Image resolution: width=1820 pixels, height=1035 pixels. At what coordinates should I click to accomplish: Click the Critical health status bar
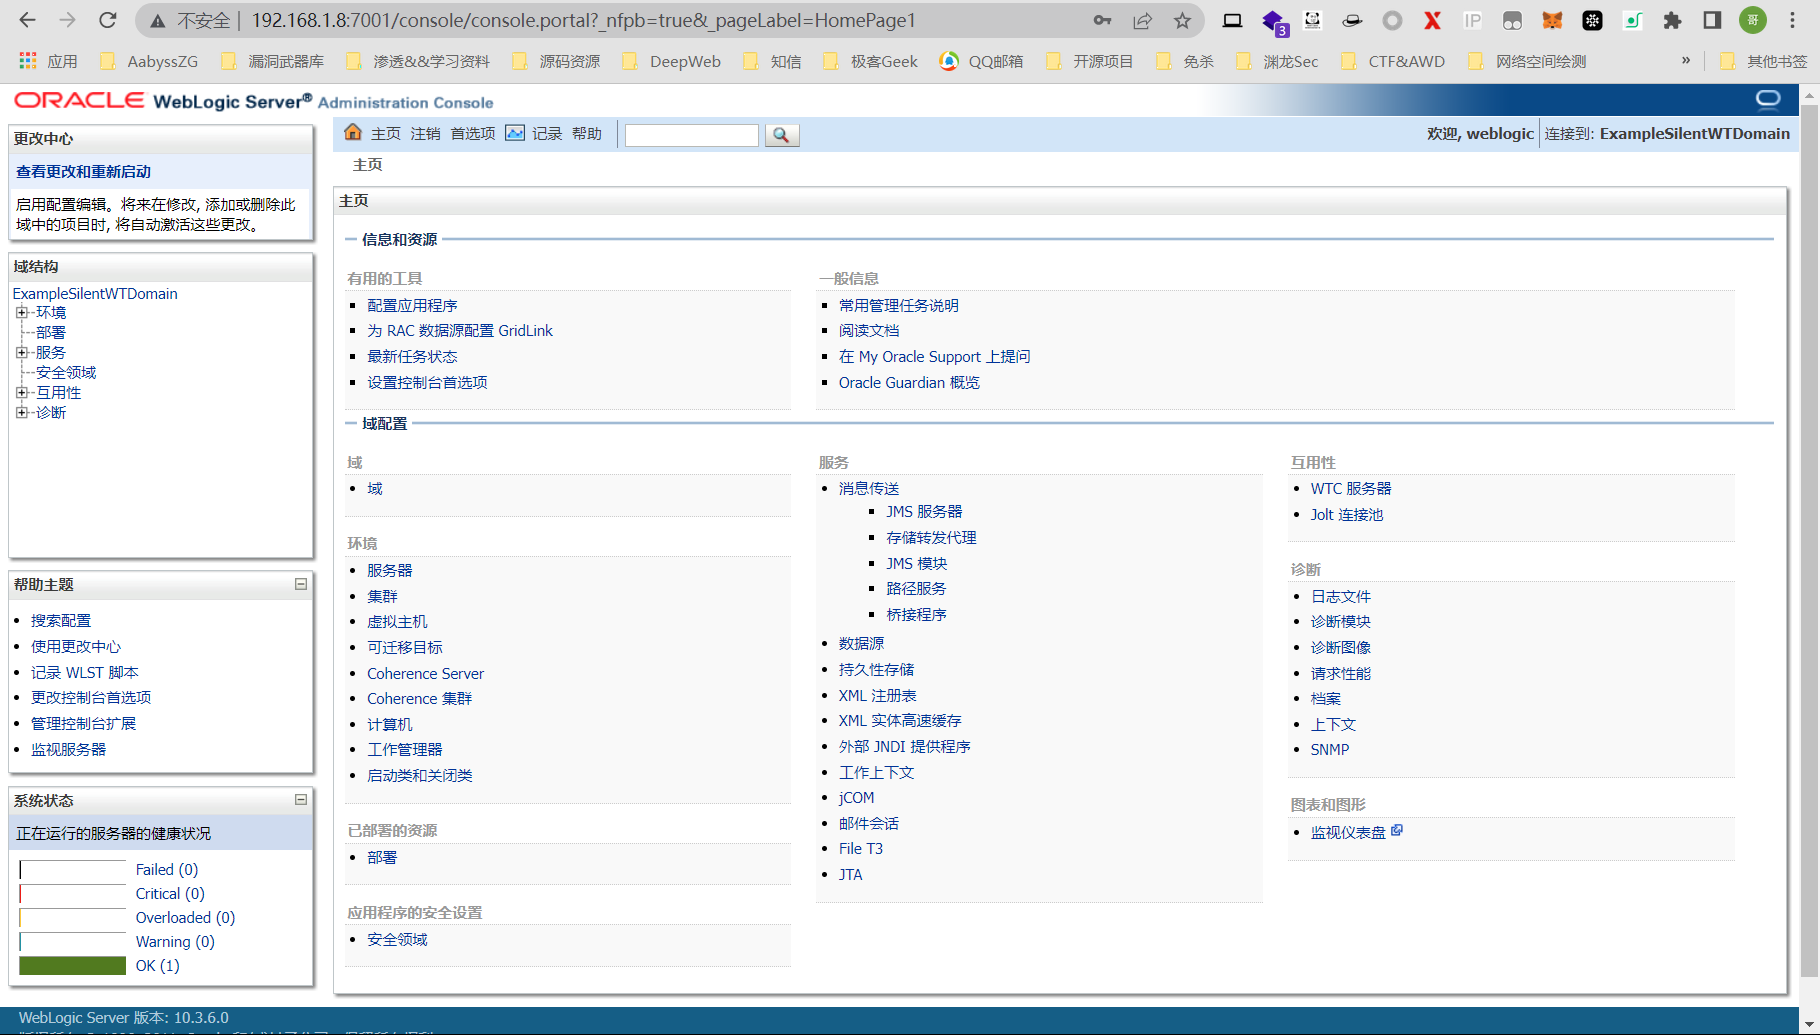coord(73,893)
